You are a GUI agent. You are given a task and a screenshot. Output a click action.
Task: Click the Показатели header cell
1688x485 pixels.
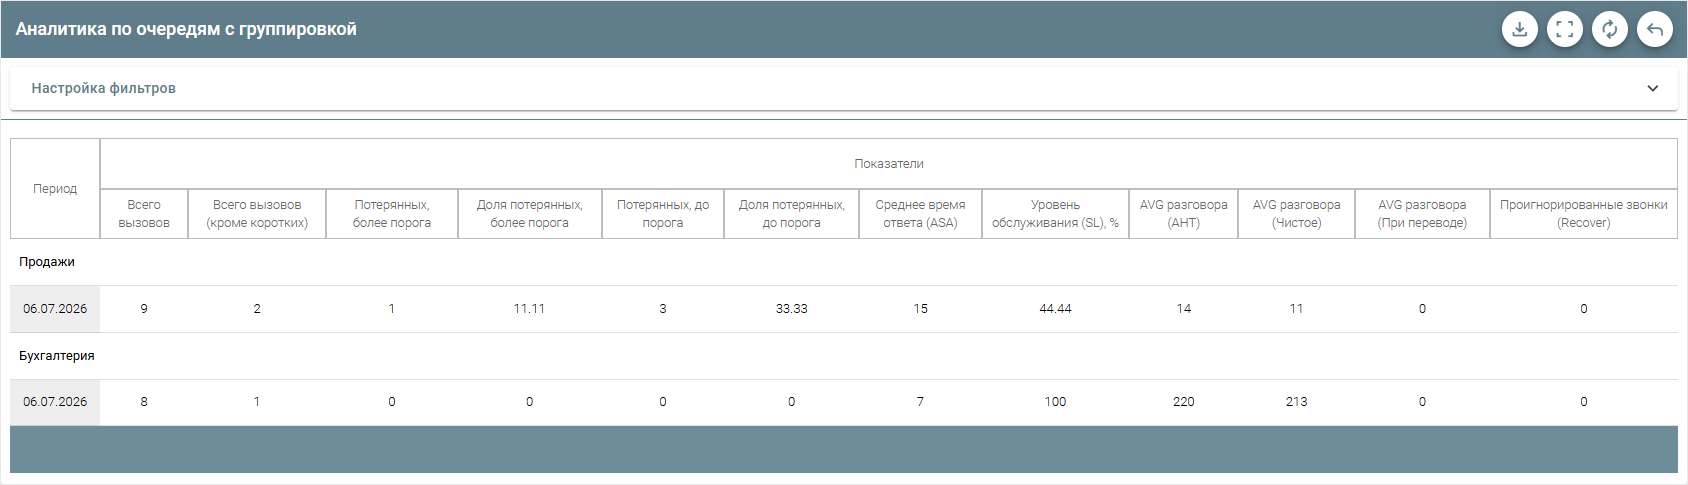click(x=888, y=163)
